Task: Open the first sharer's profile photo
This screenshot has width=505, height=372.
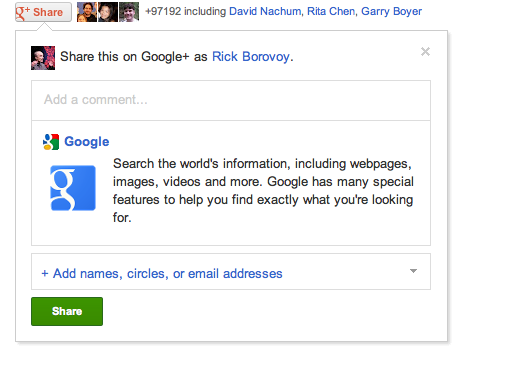Action: (87, 12)
